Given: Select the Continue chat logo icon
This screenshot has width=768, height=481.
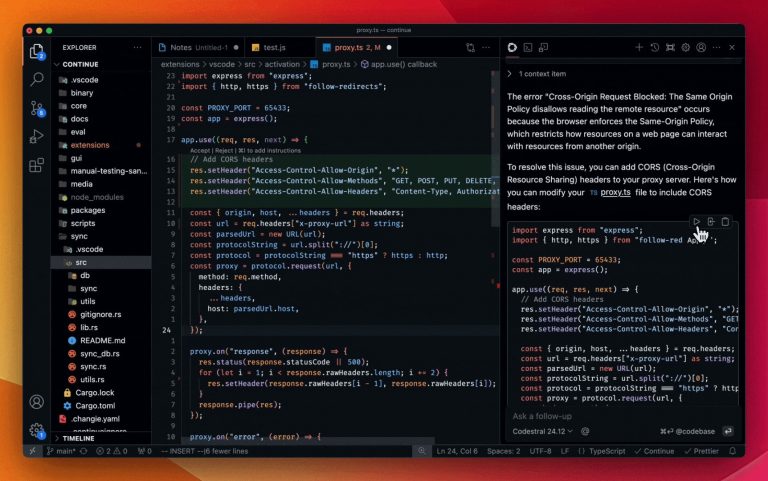Looking at the screenshot, I should (512, 48).
